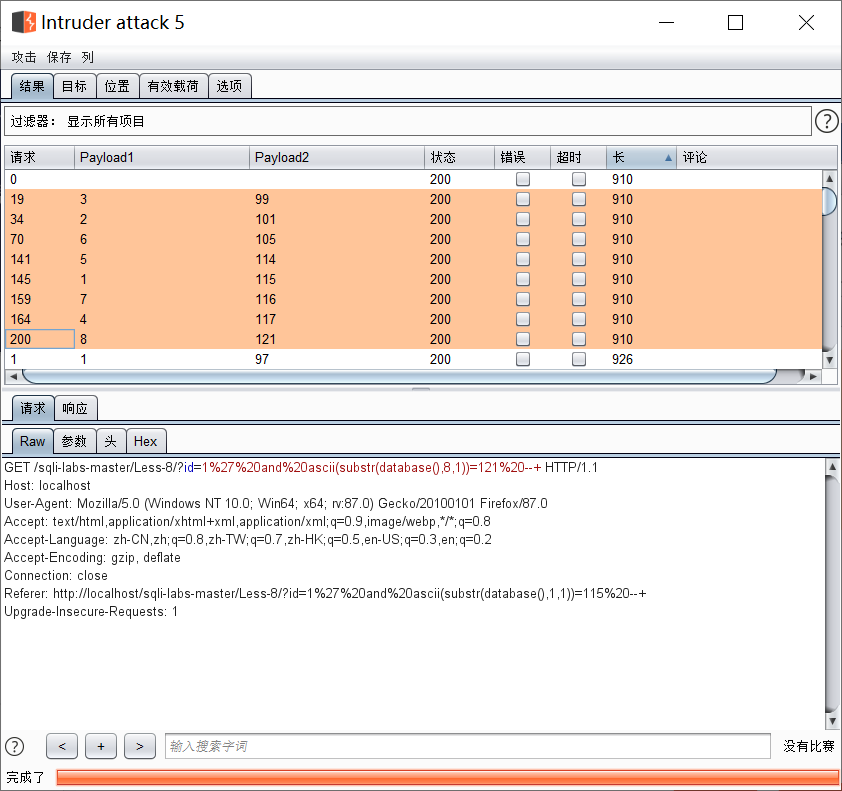Sort by the 错误 column header
This screenshot has width=842, height=791.
pos(522,157)
